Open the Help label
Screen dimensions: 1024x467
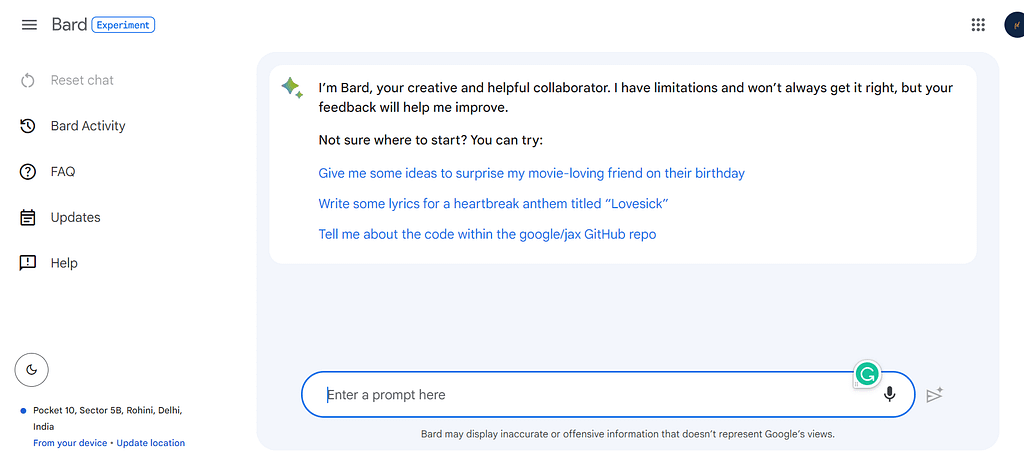tap(64, 263)
